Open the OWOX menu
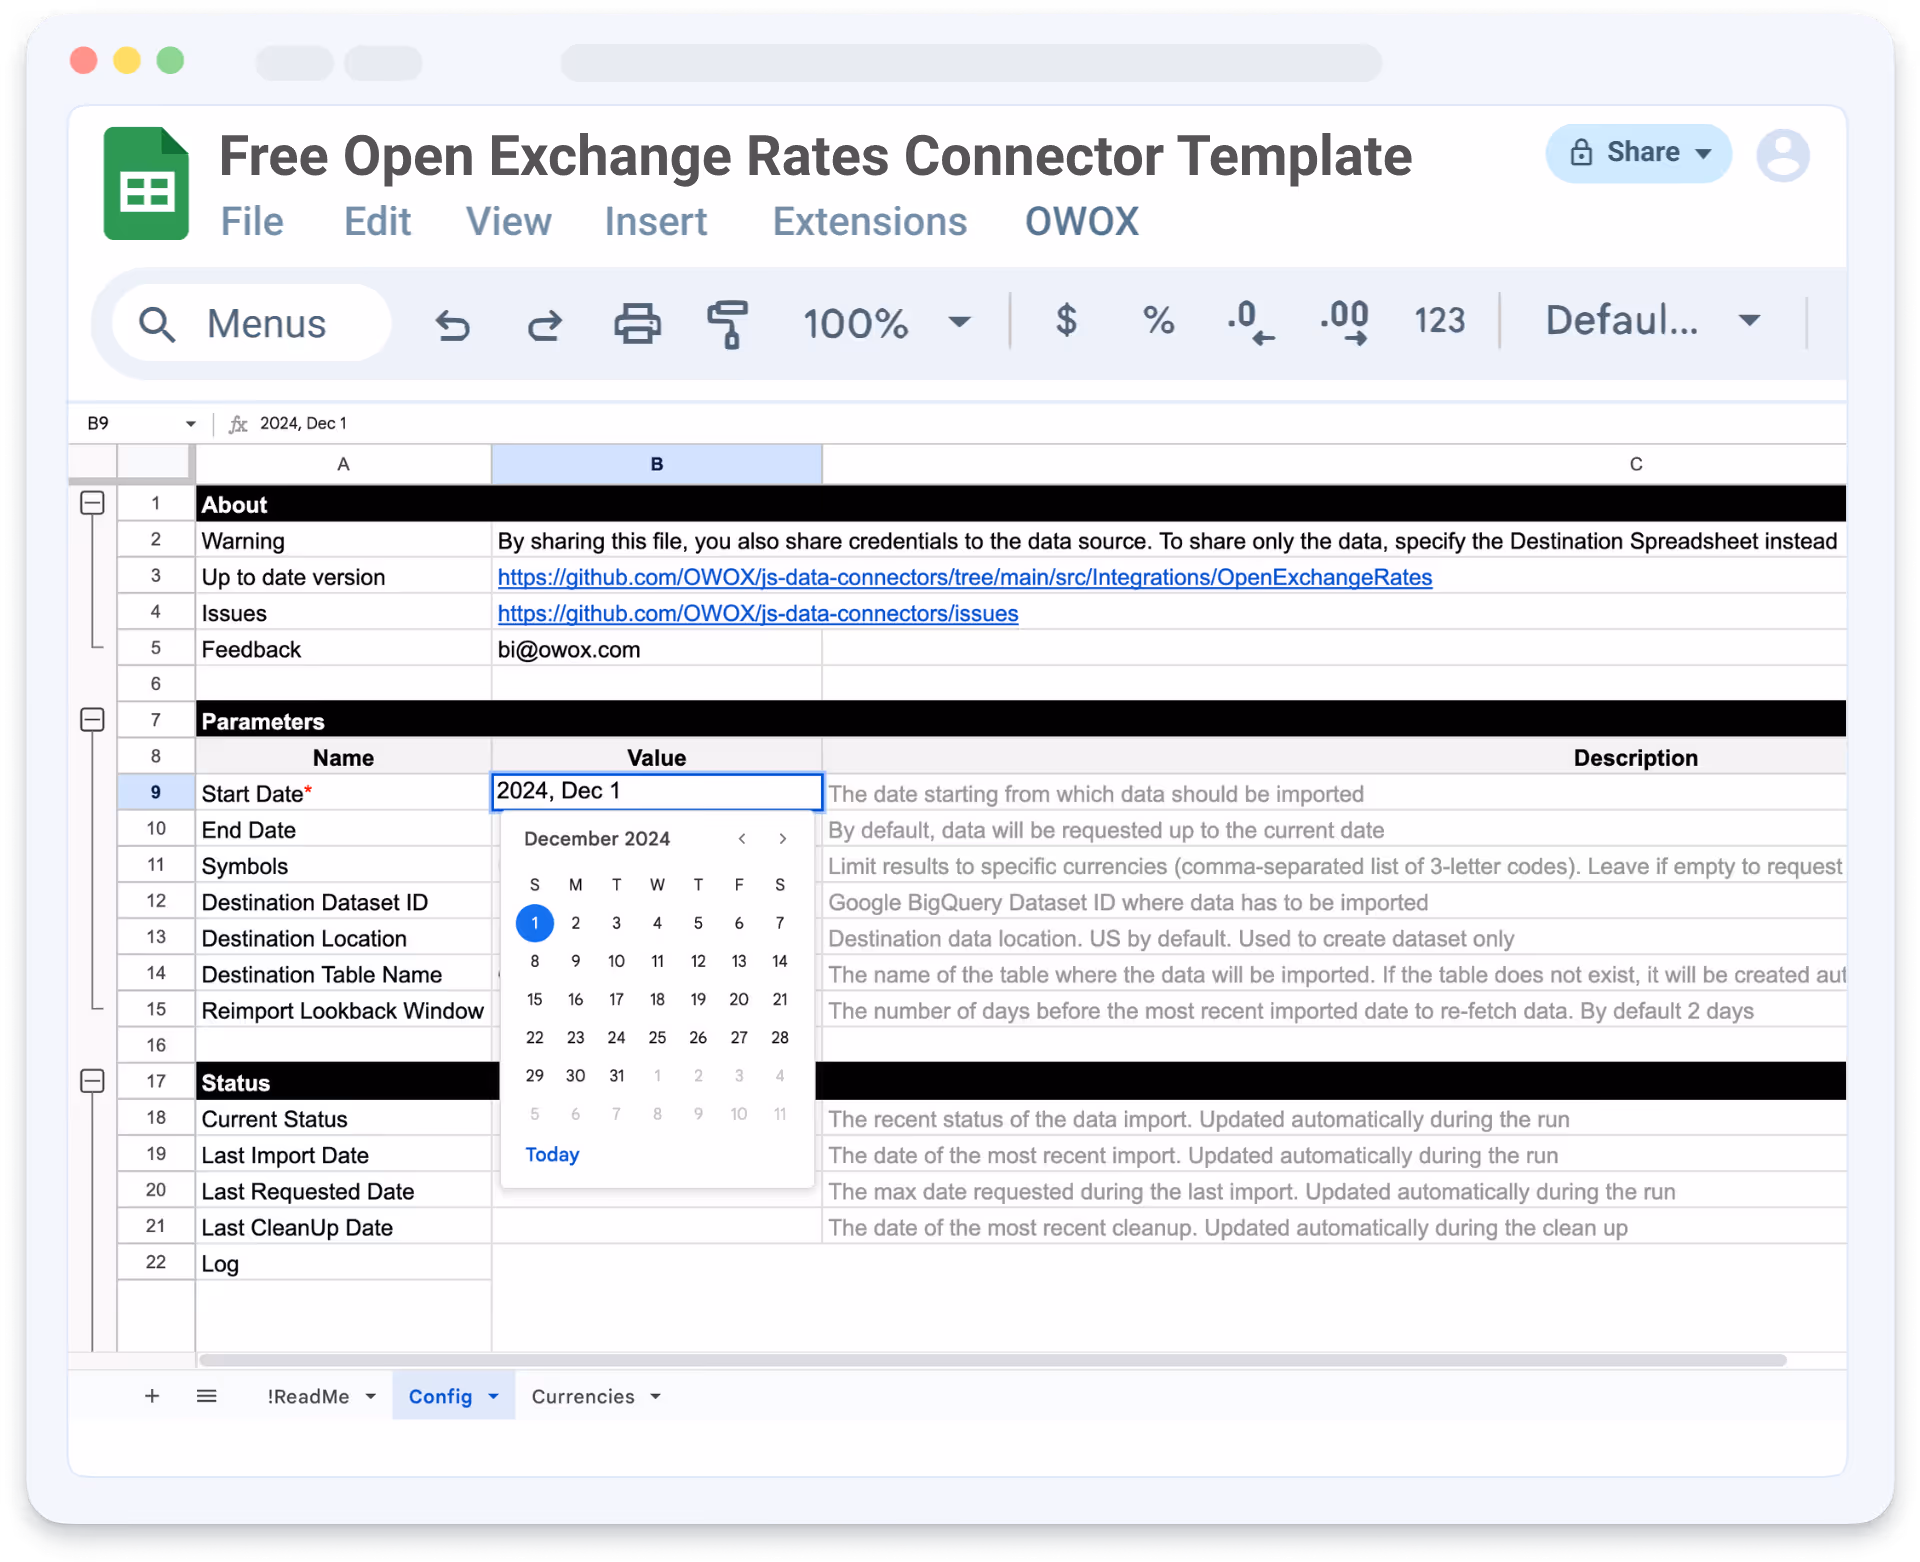Image resolution: width=1920 pixels, height=1562 pixels. click(1081, 222)
